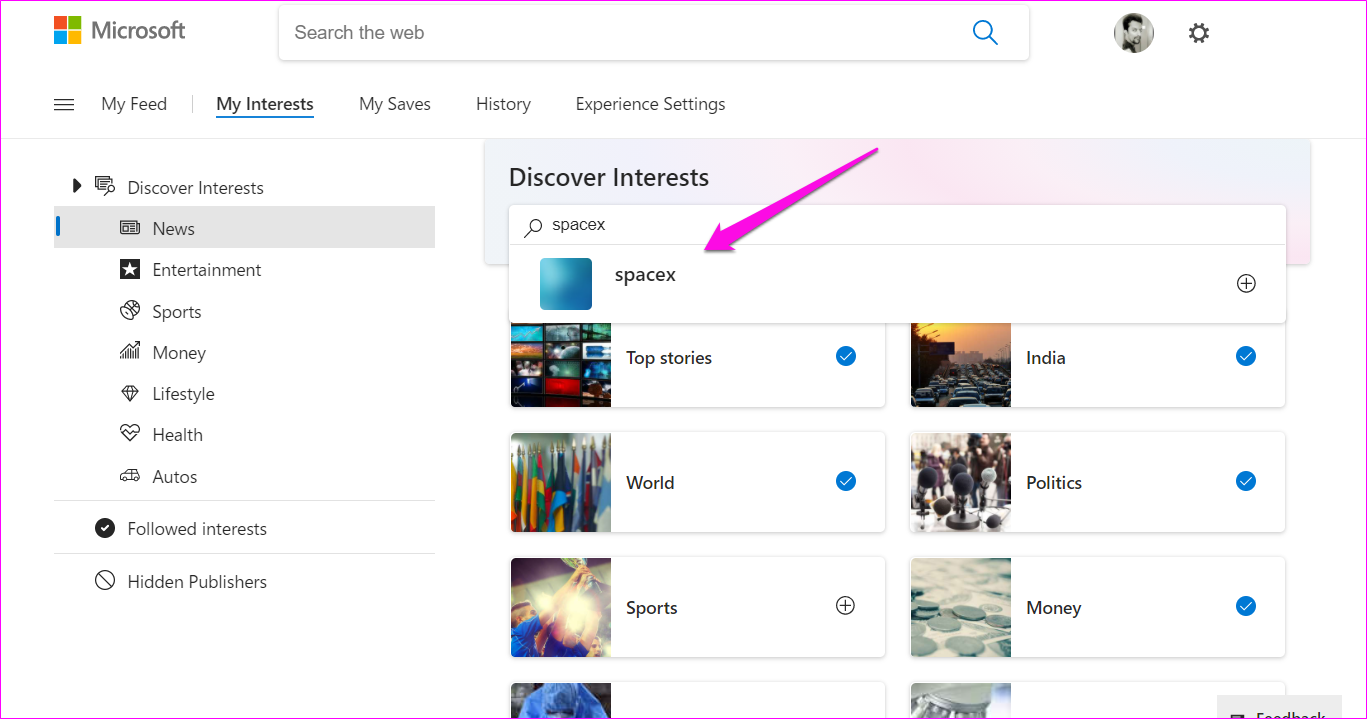Image resolution: width=1367 pixels, height=719 pixels.
Task: Open the hamburger navigation menu
Action: tap(64, 104)
